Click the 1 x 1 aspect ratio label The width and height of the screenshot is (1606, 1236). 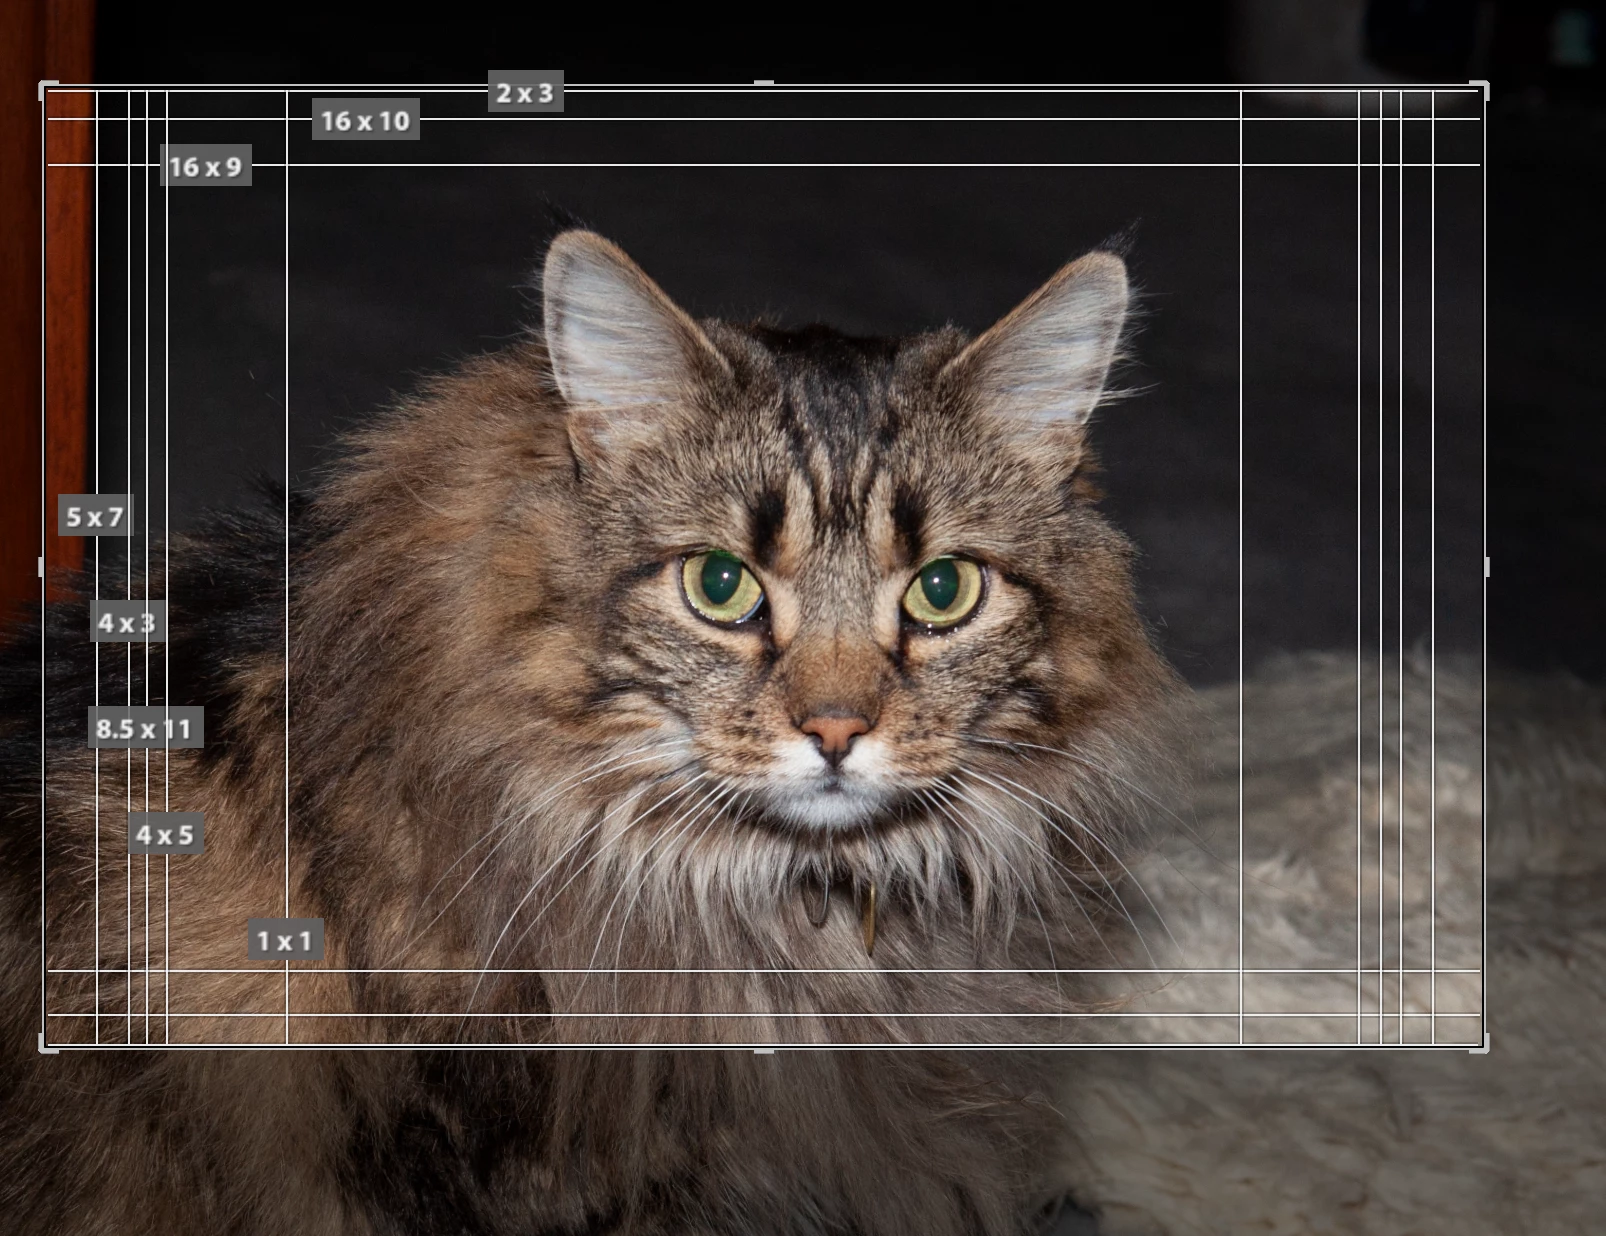pos(285,940)
